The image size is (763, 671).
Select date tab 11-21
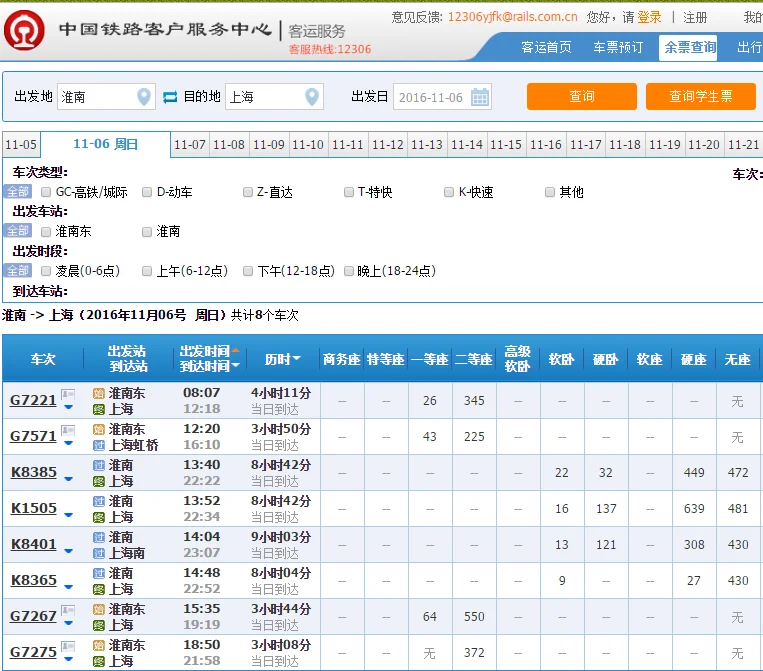tap(743, 145)
